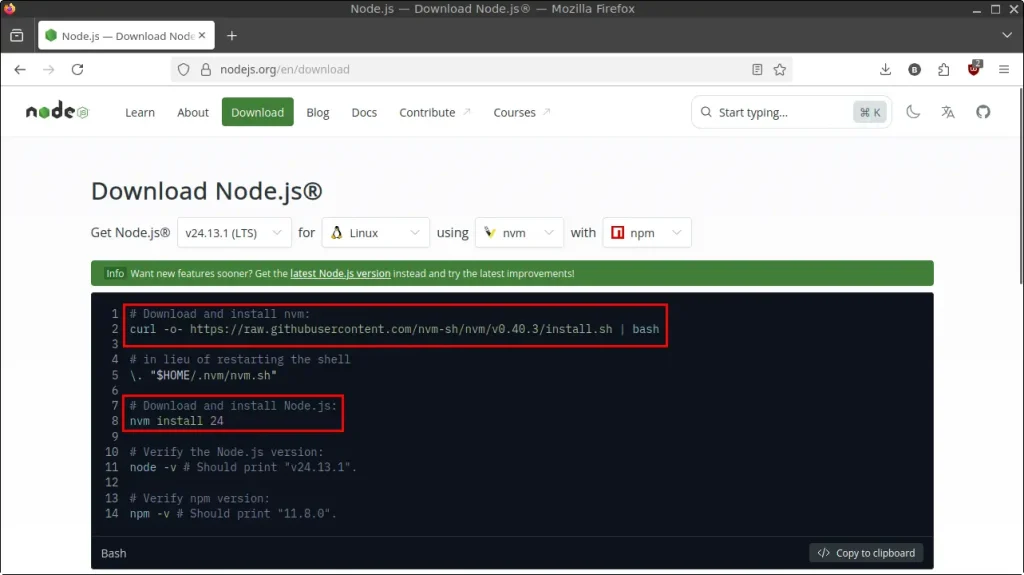The image size is (1024, 575).
Task: Toggle dark mode with the moon icon
Action: click(913, 112)
